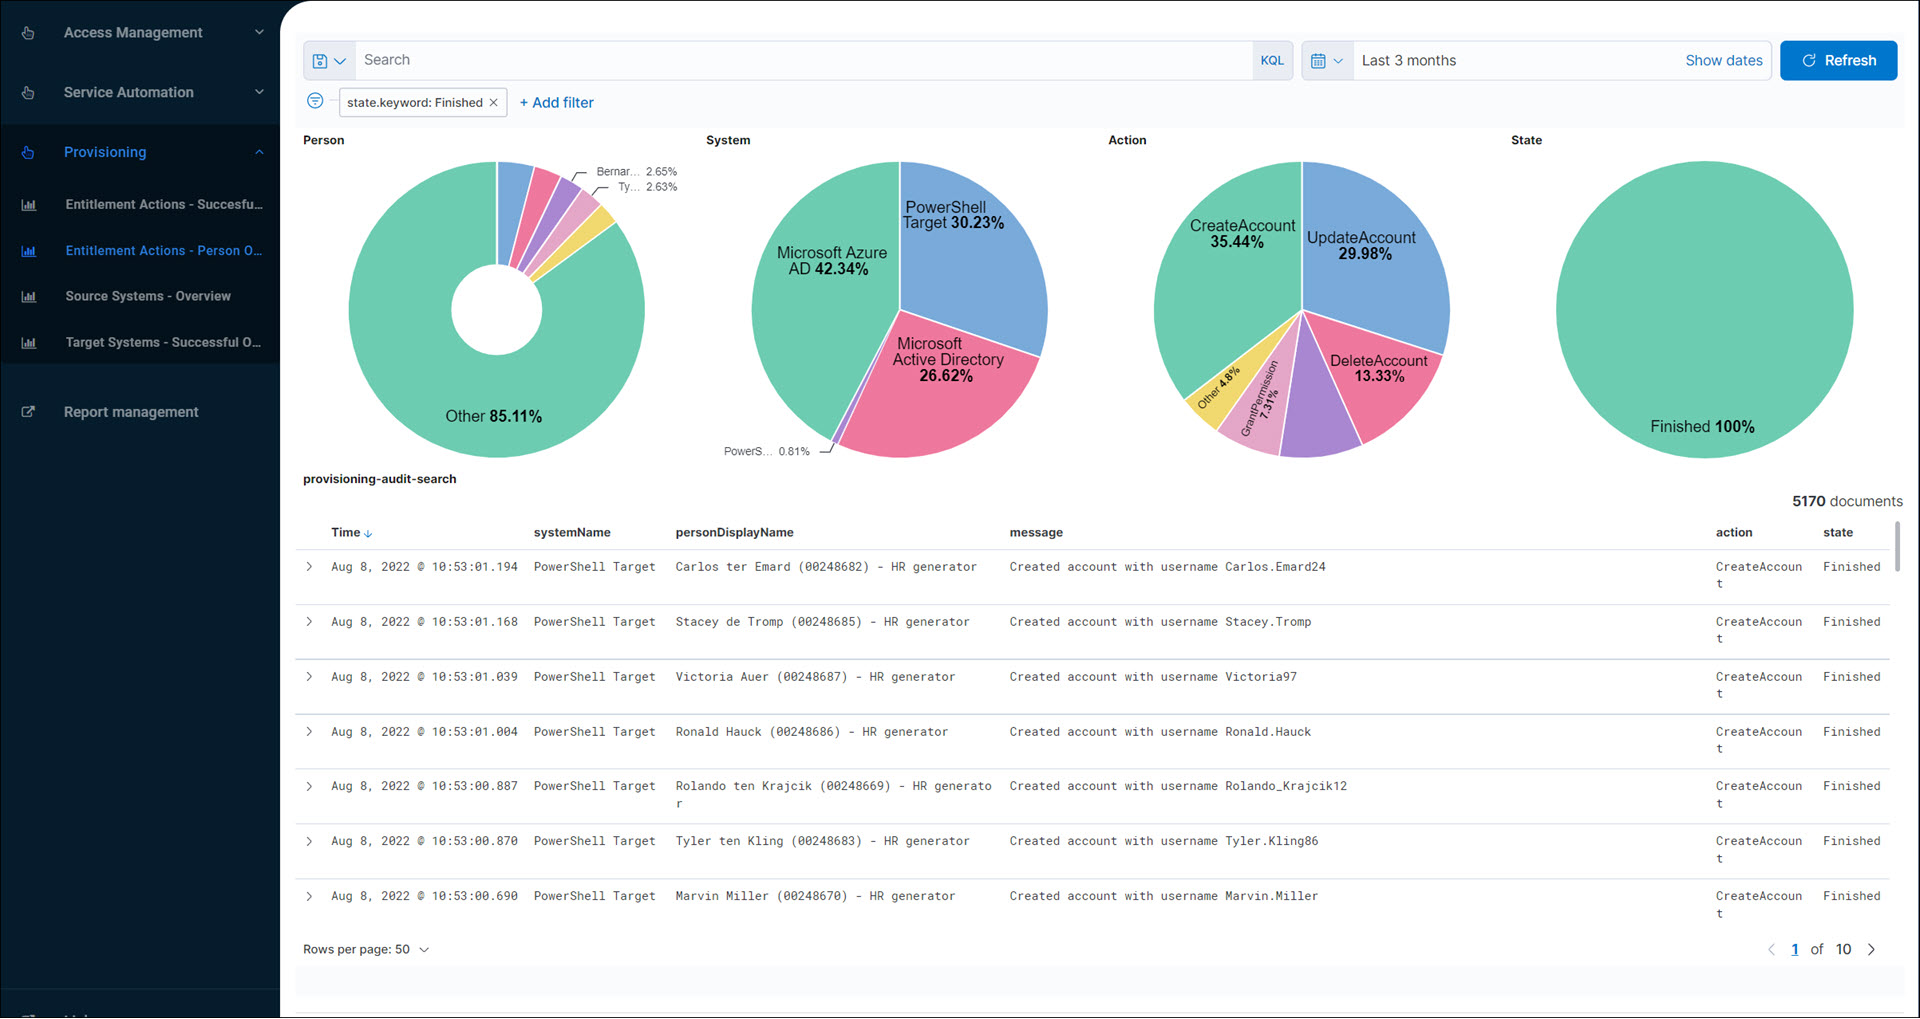Viewport: 1920px width, 1019px height.
Task: Click the filter options circle icon
Action: 315,101
